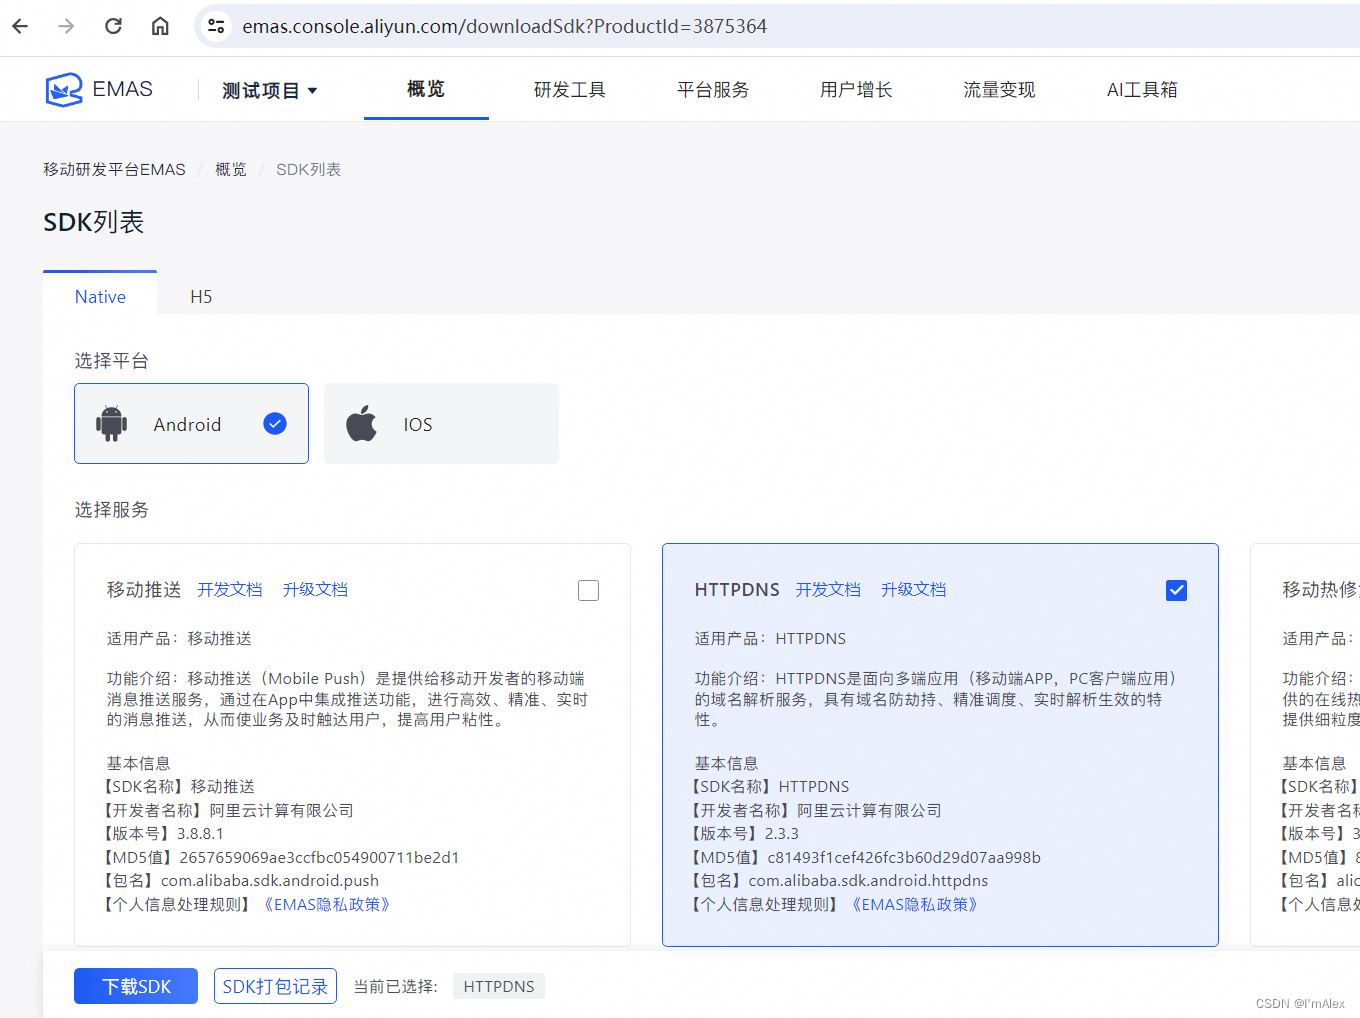Click the HTTPDNS selected tag at bottom

click(x=499, y=986)
